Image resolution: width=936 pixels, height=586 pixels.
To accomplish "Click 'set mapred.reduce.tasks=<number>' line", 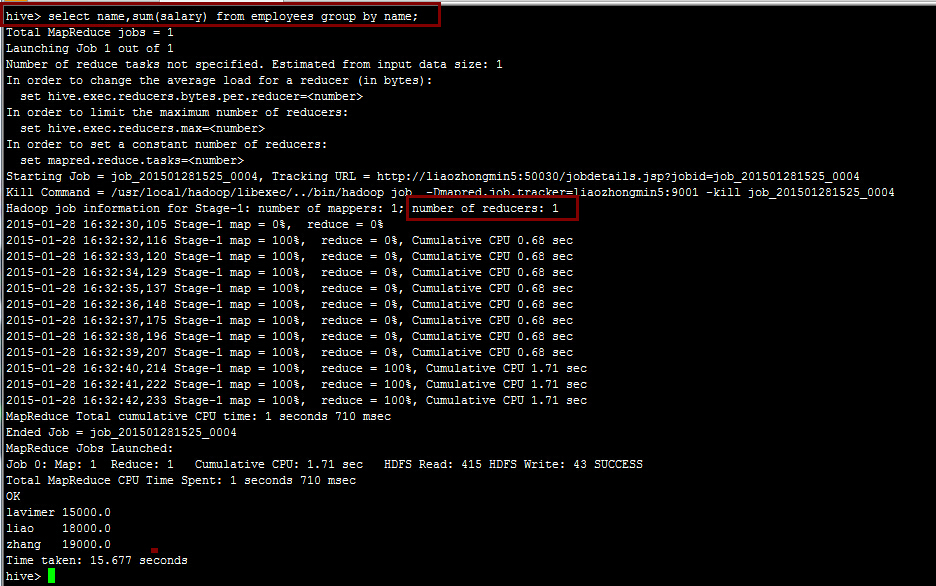I will click(132, 161).
